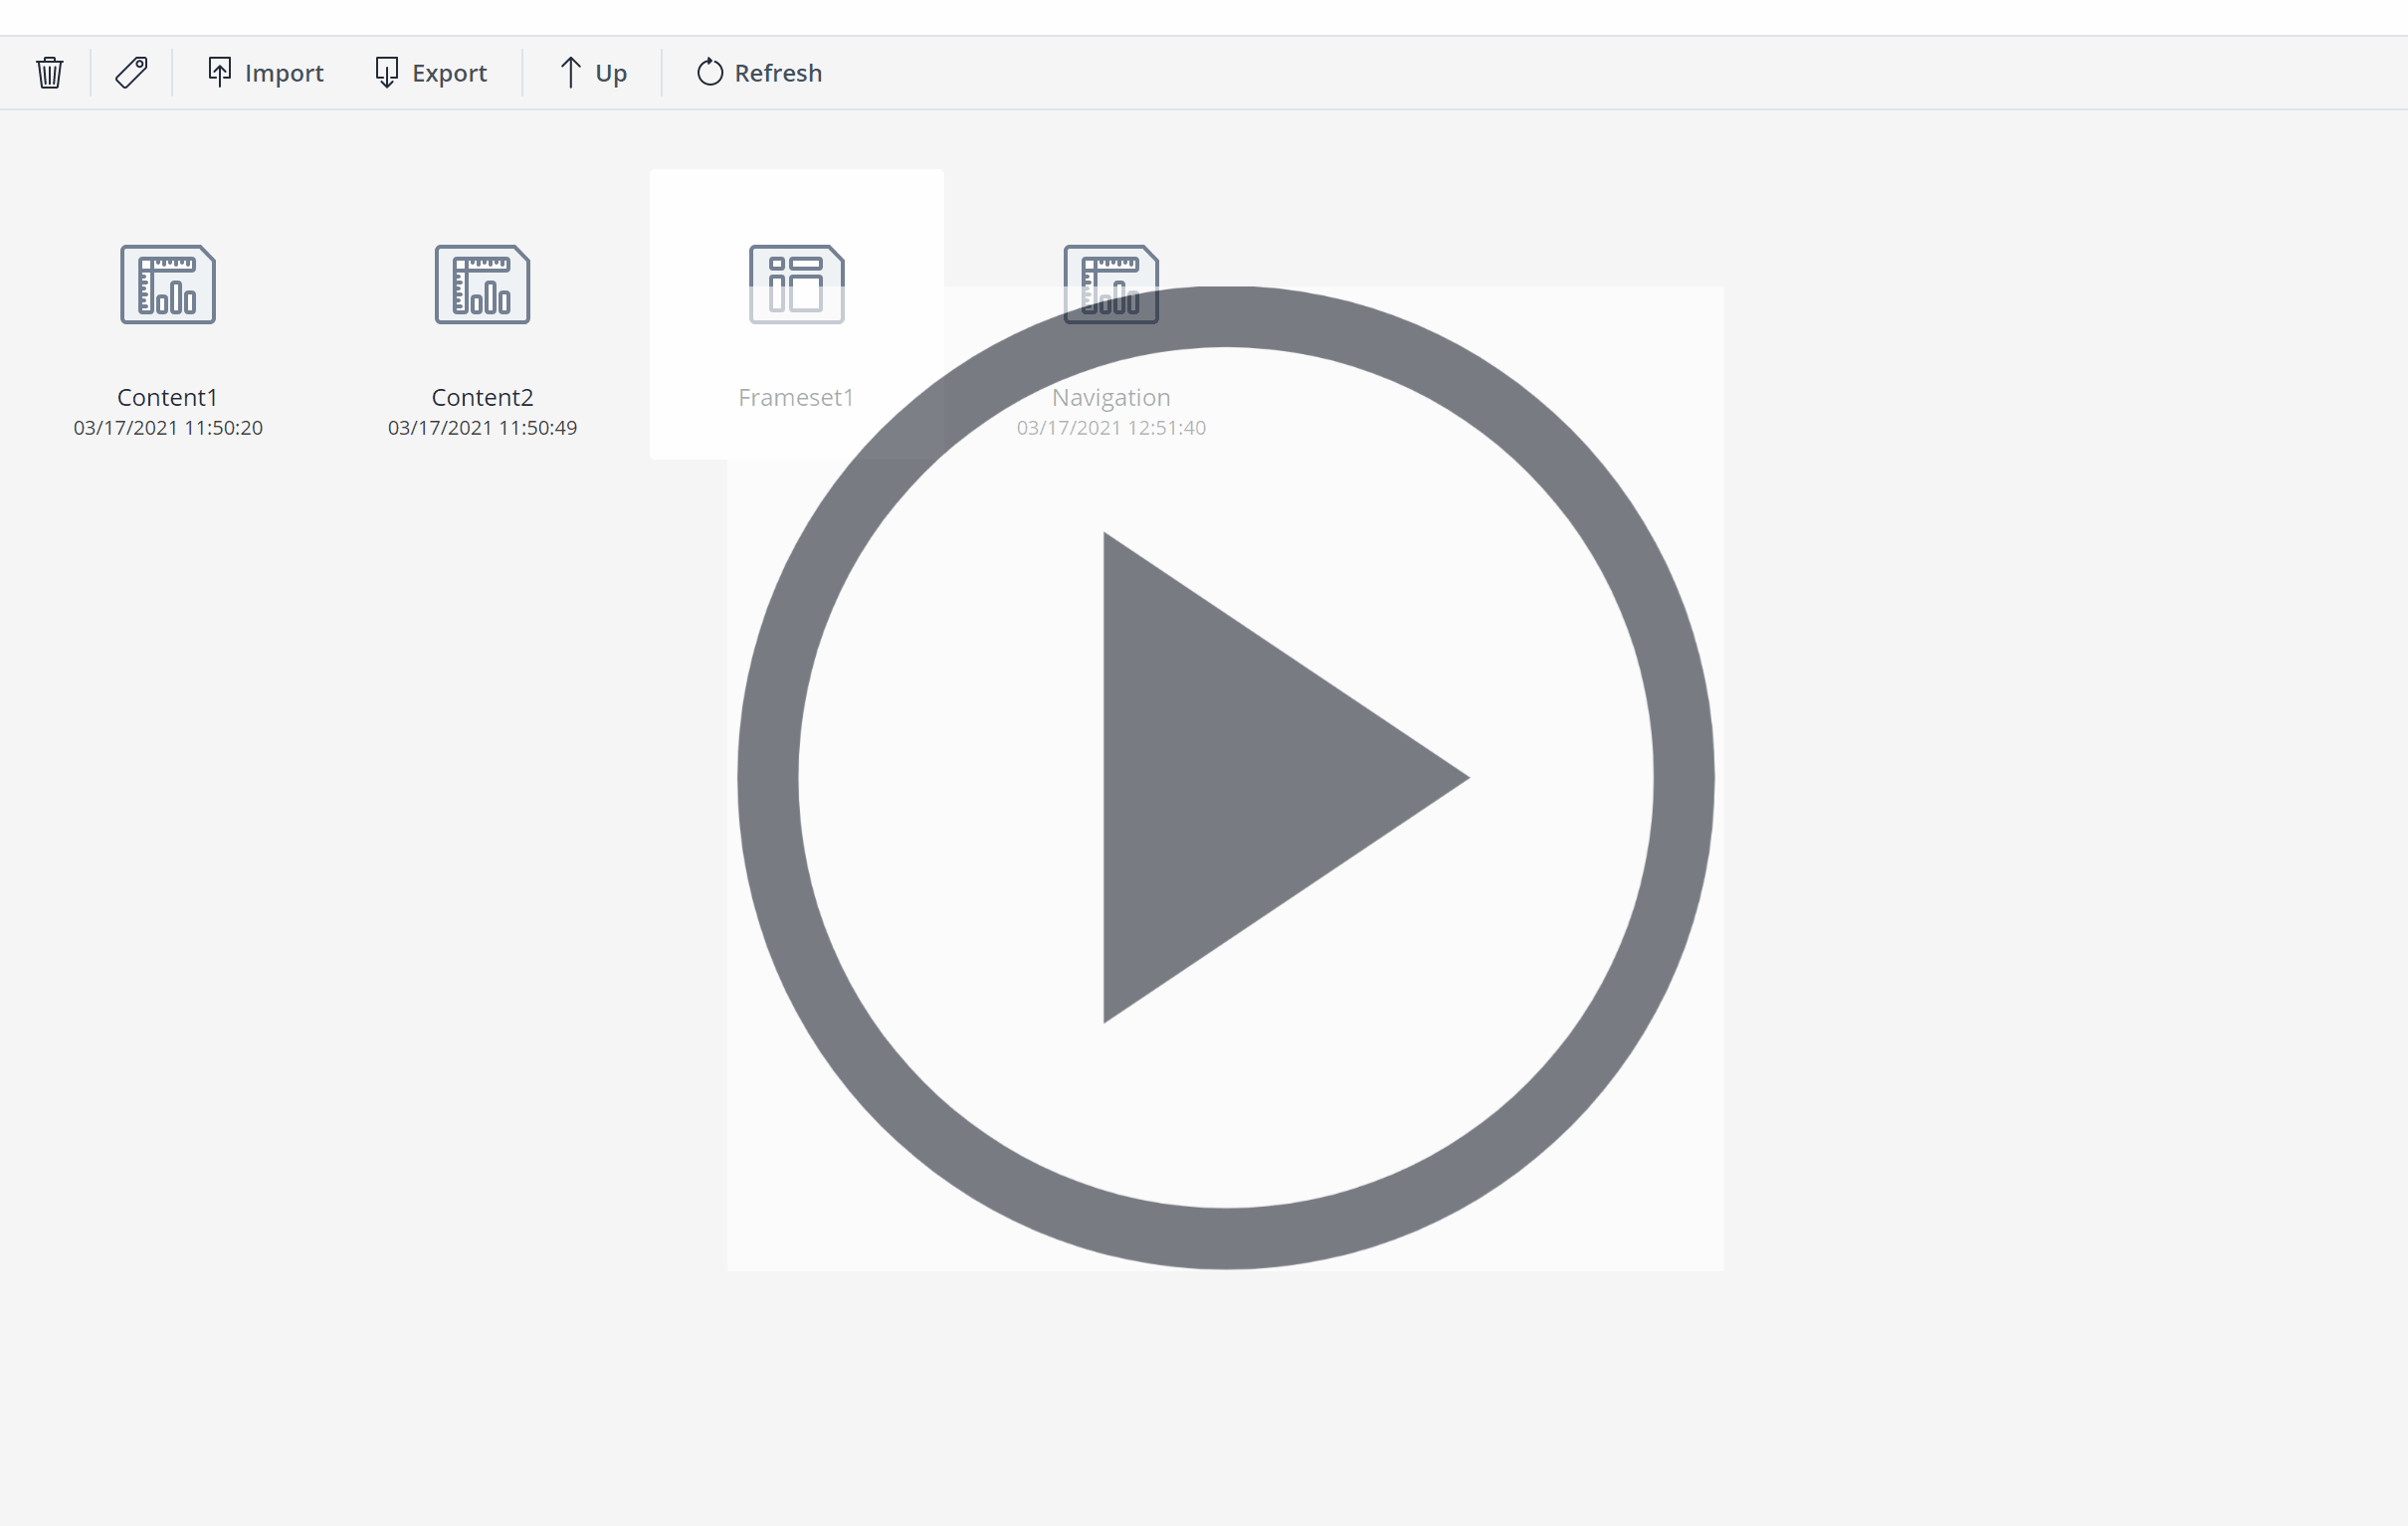Viewport: 2408px width, 1526px height.
Task: Click the Content1 file name label
Action: pyautogui.click(x=168, y=397)
